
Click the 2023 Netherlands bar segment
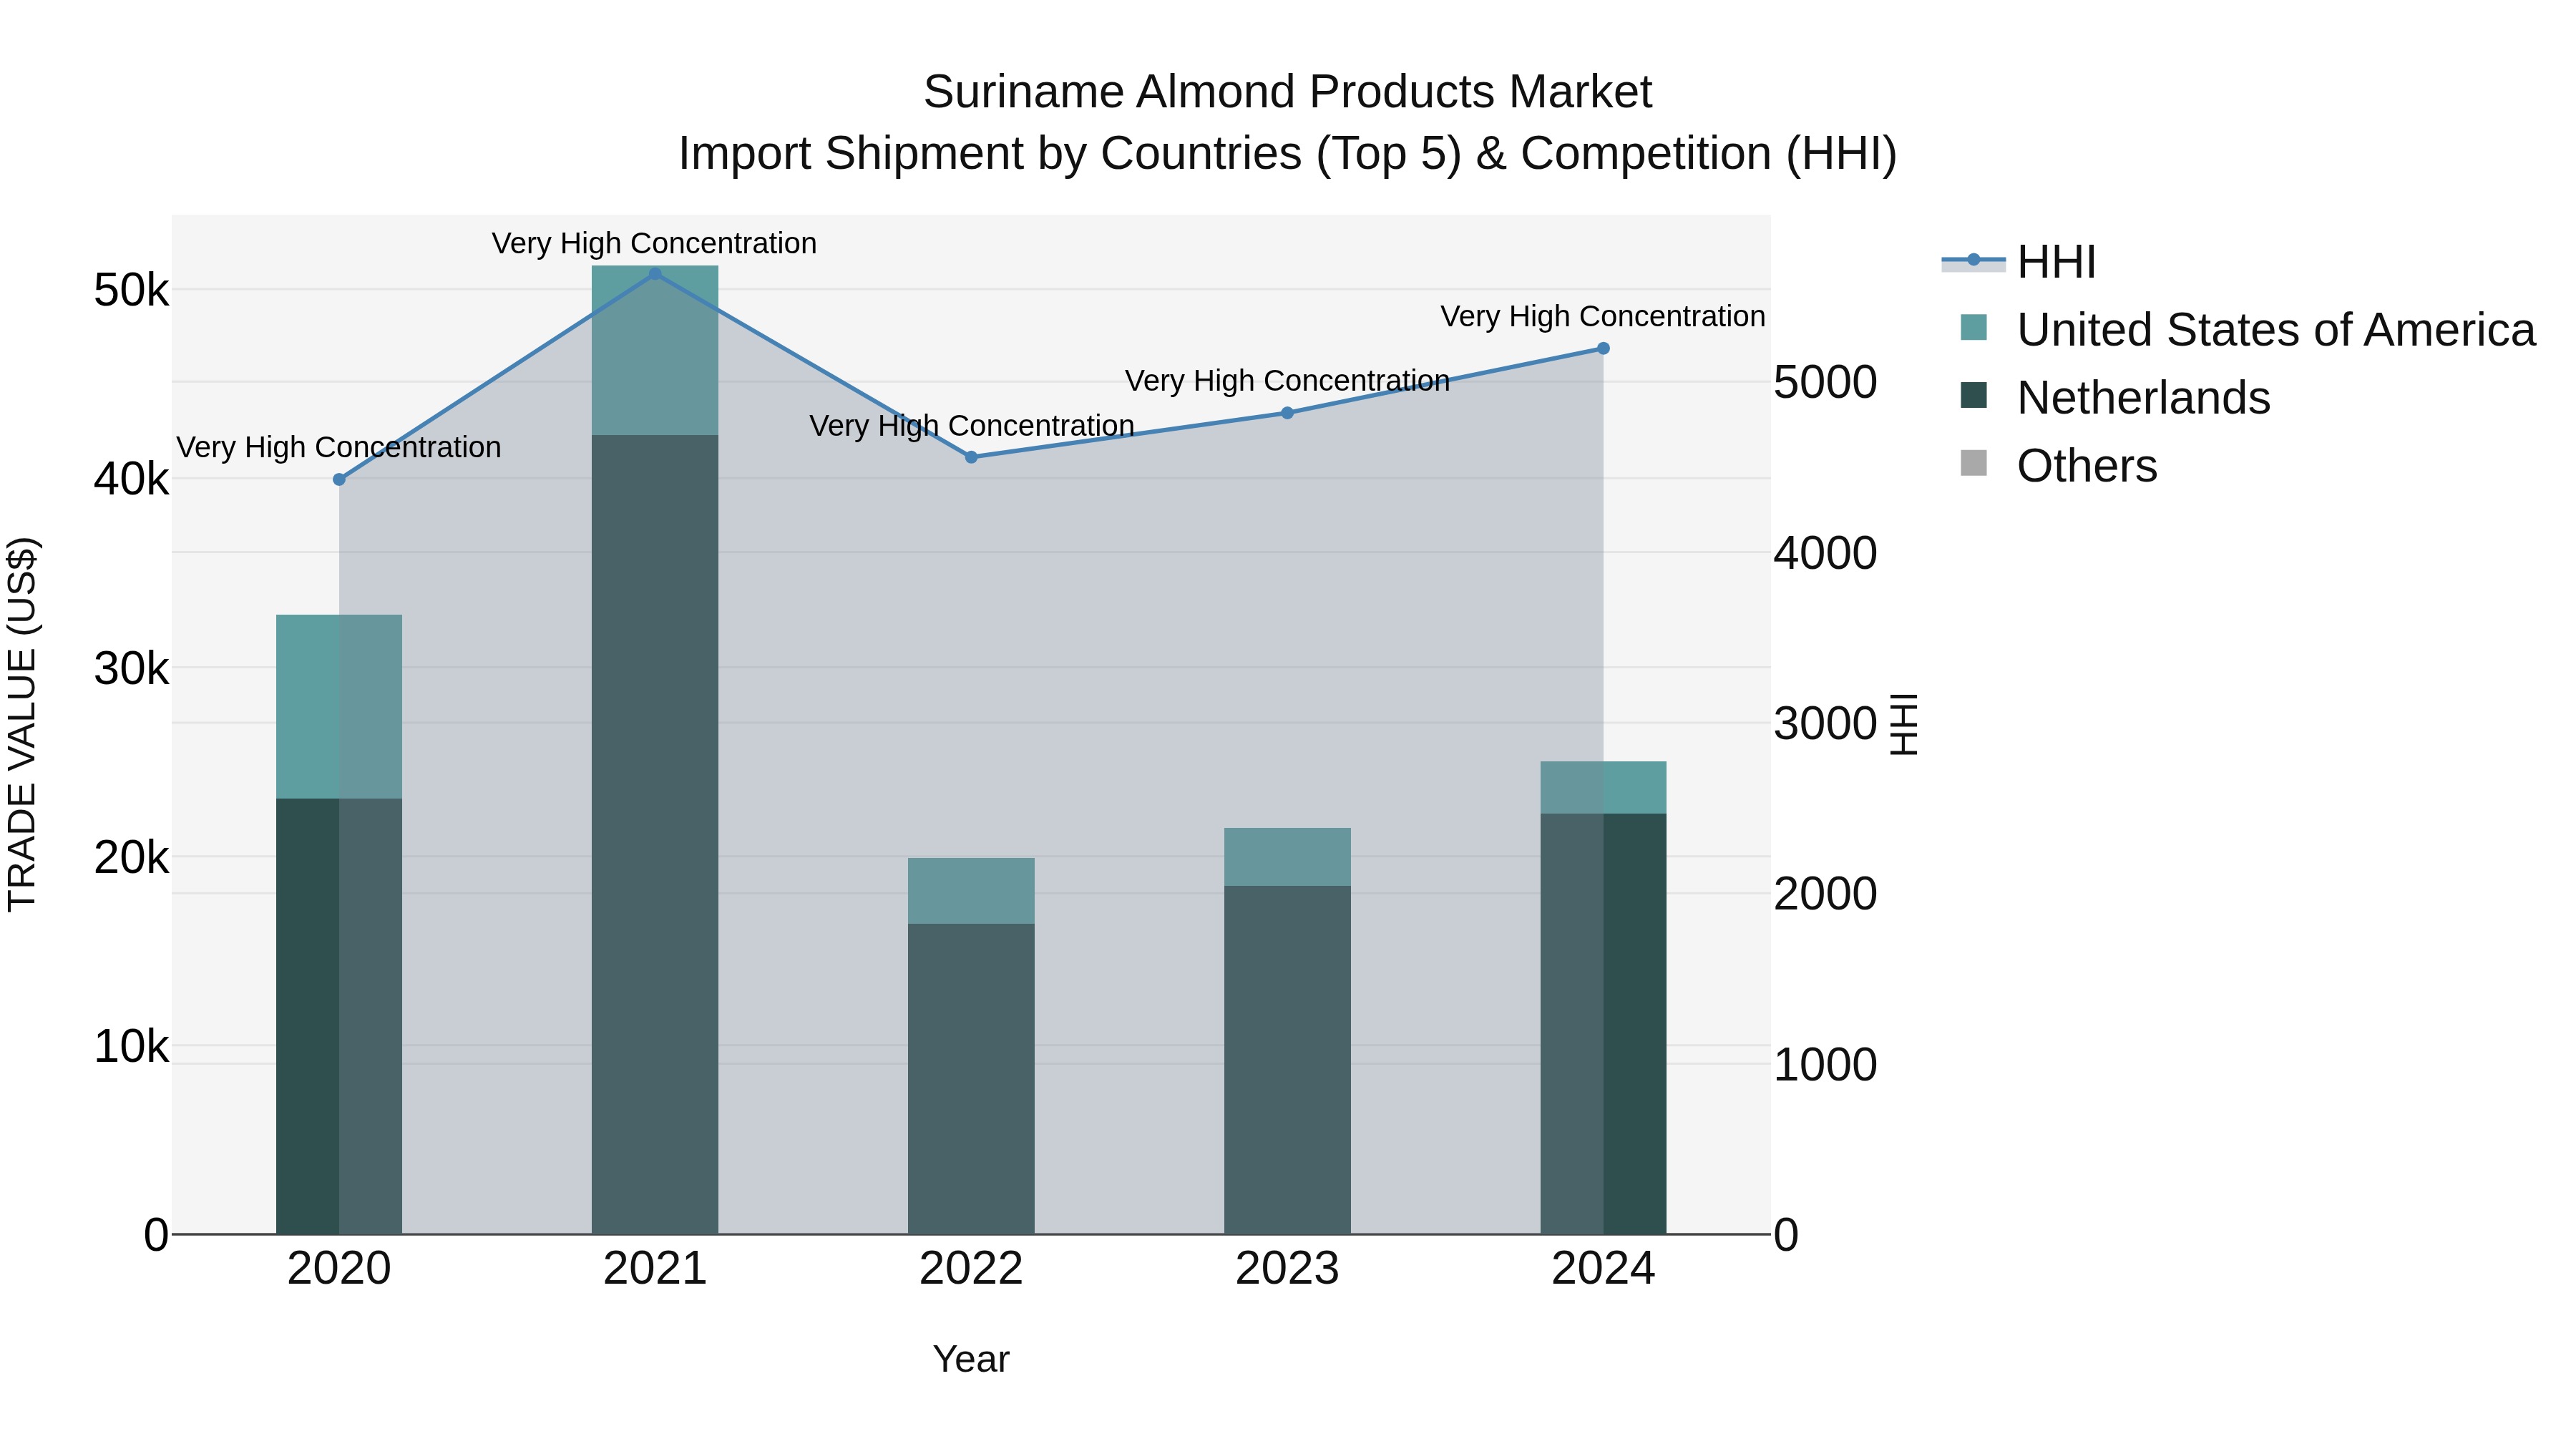point(1287,1060)
